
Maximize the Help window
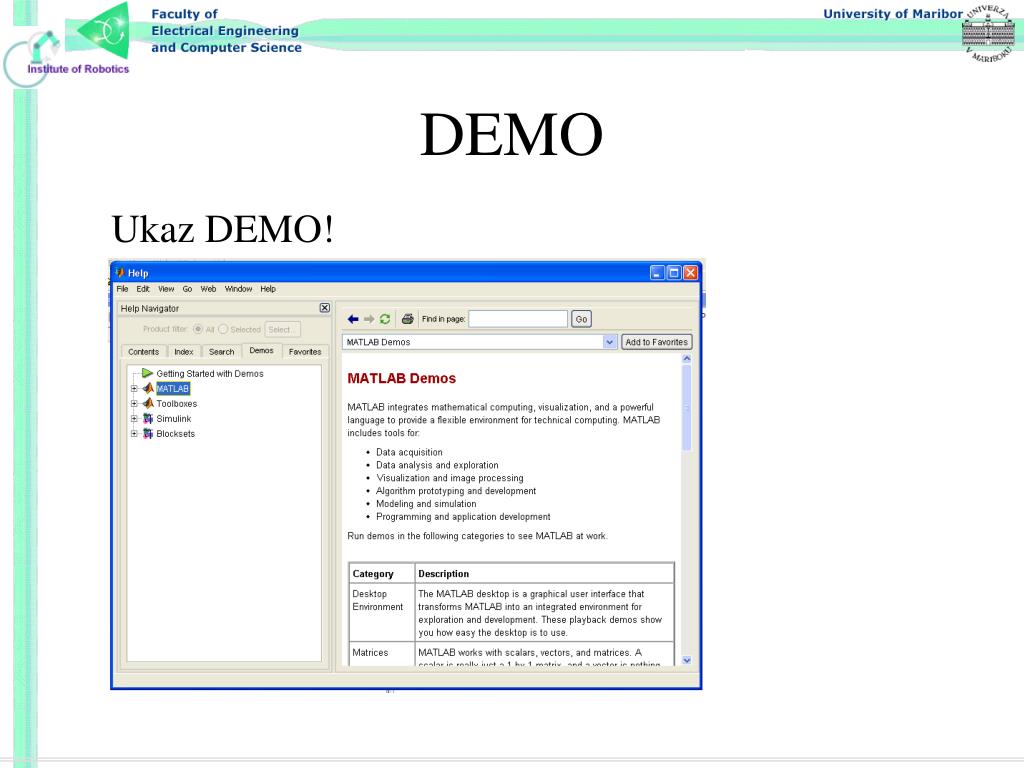coord(674,272)
